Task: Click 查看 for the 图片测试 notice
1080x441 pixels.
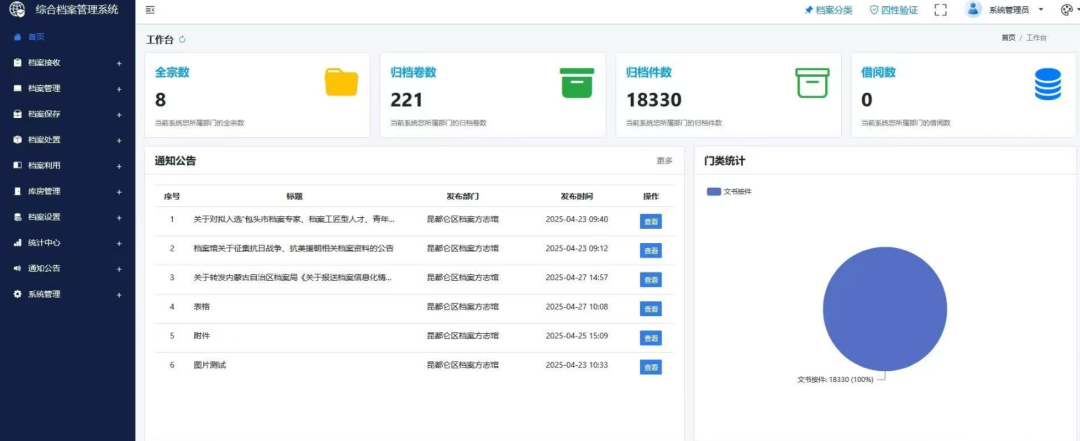Action: pyautogui.click(x=651, y=367)
